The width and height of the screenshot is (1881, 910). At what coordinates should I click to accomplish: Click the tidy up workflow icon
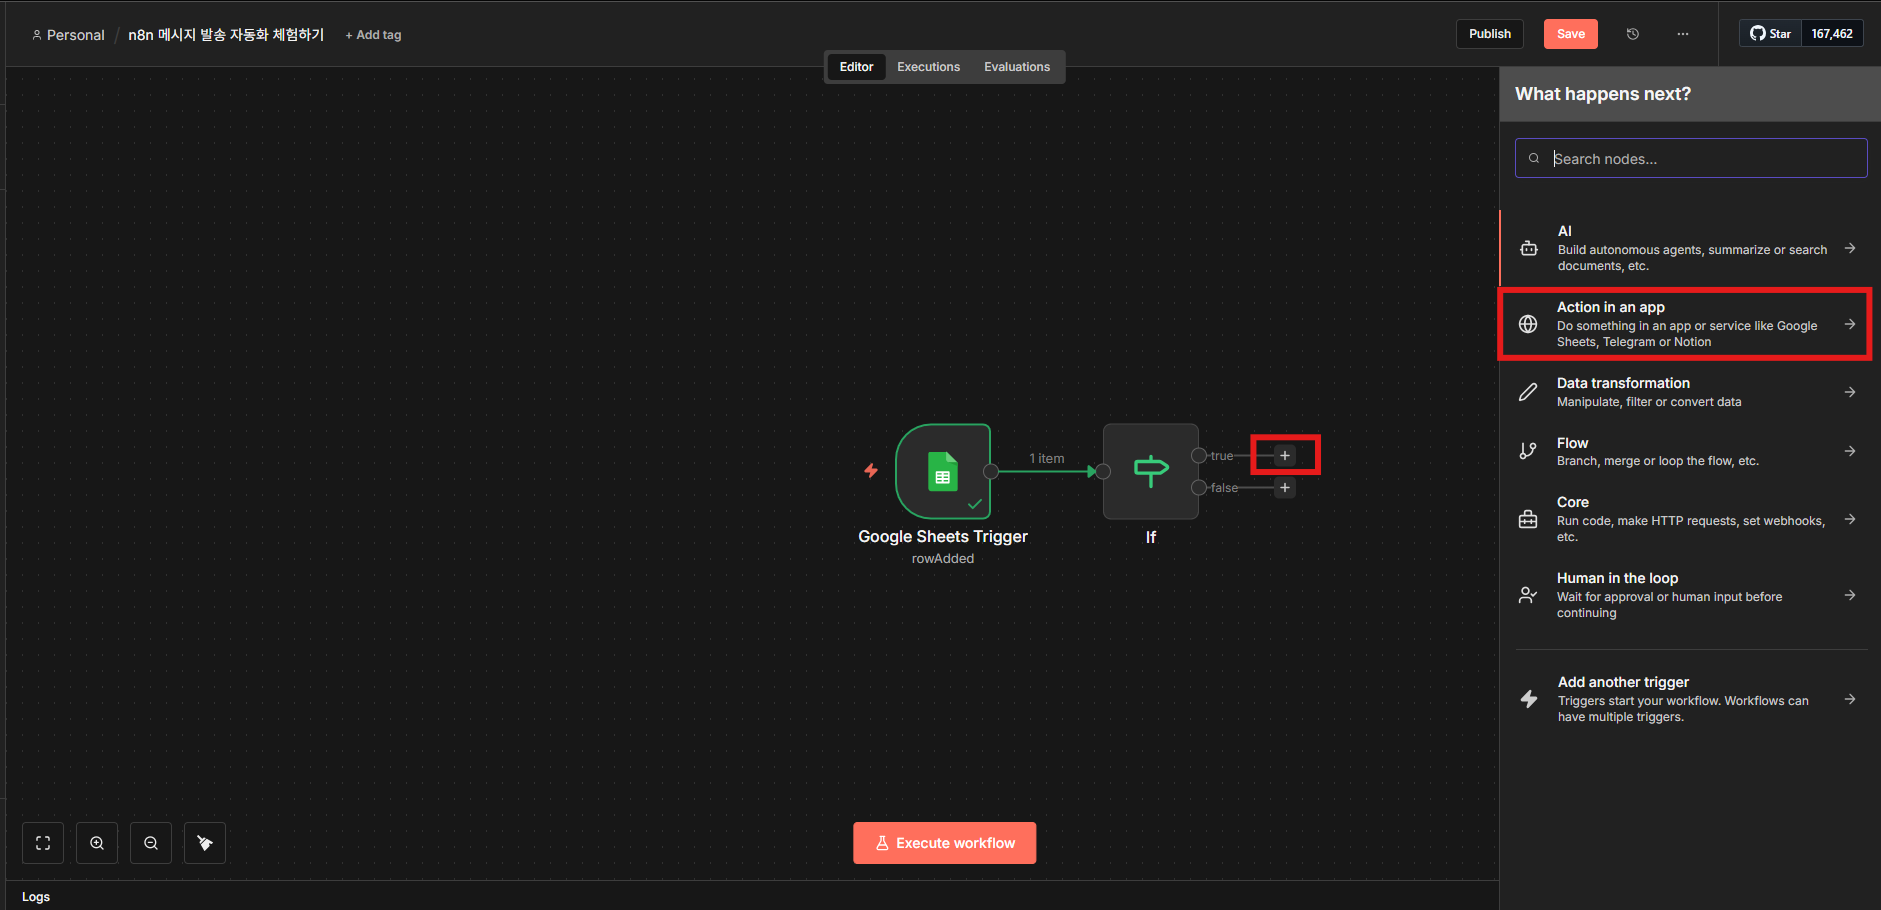pos(205,843)
